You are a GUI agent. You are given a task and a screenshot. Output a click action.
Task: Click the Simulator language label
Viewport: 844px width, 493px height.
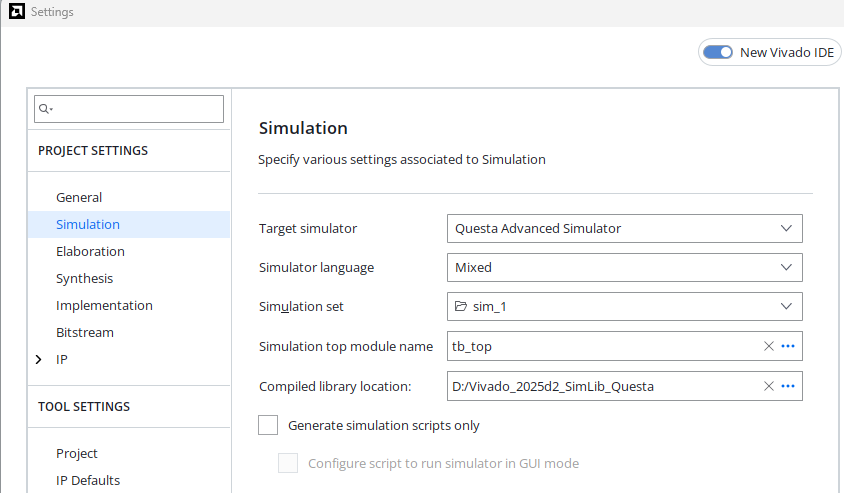316,267
